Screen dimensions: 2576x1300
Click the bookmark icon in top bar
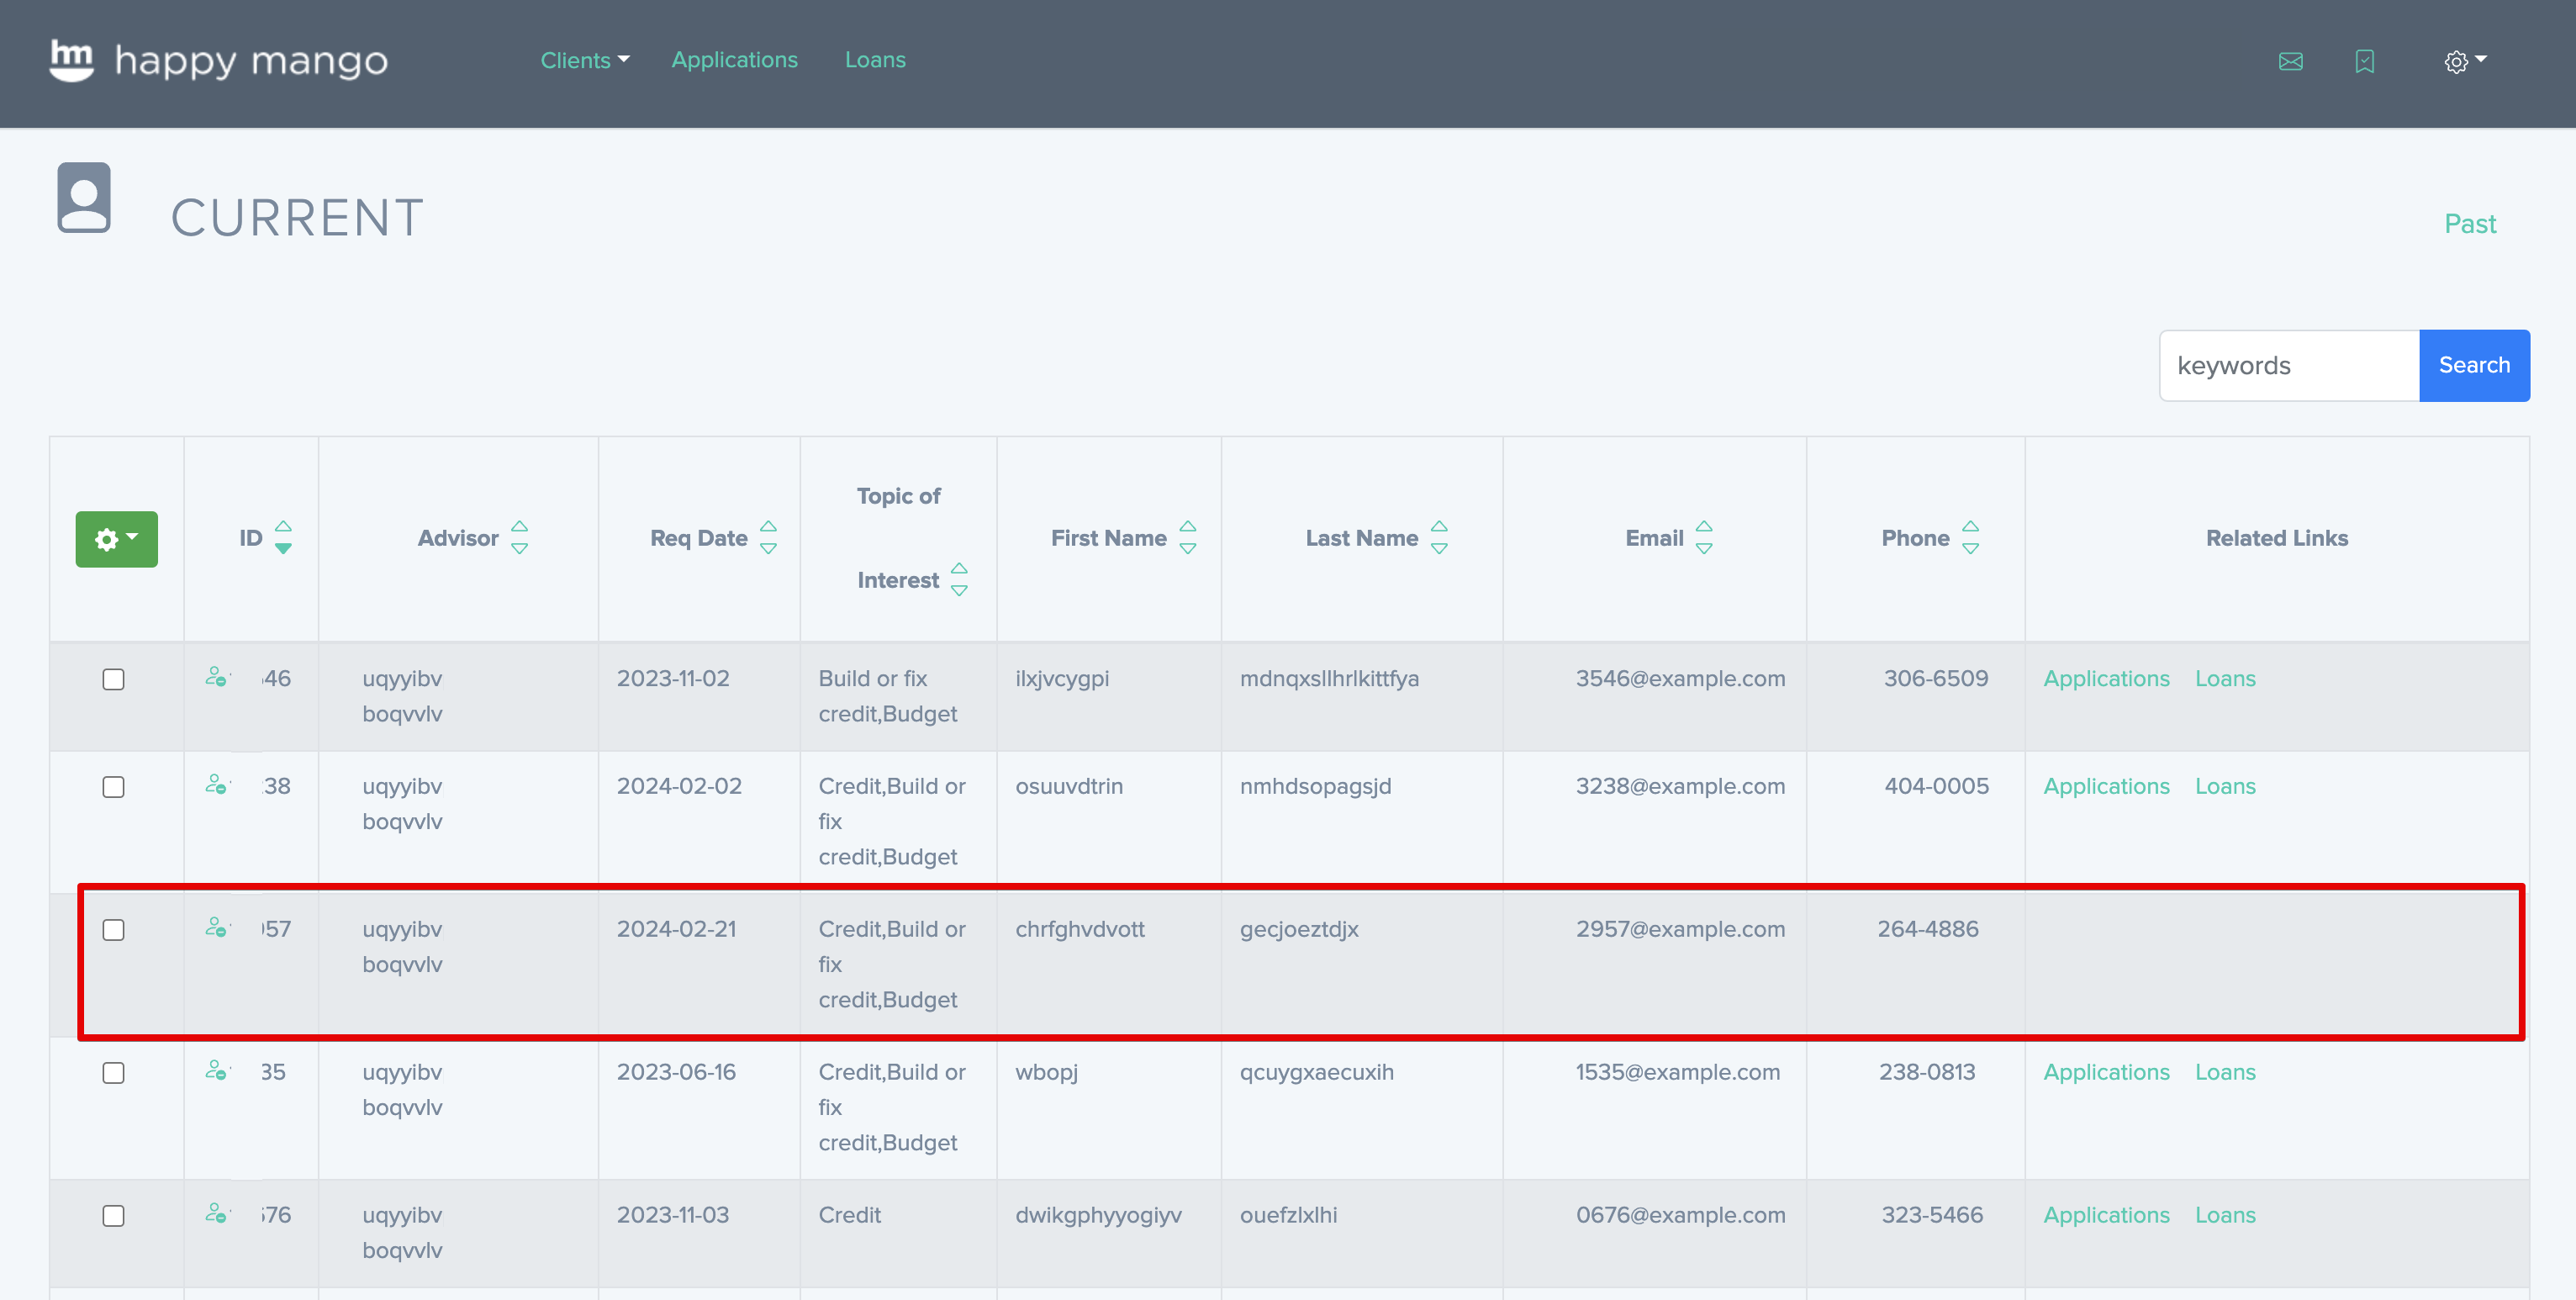[x=2364, y=62]
